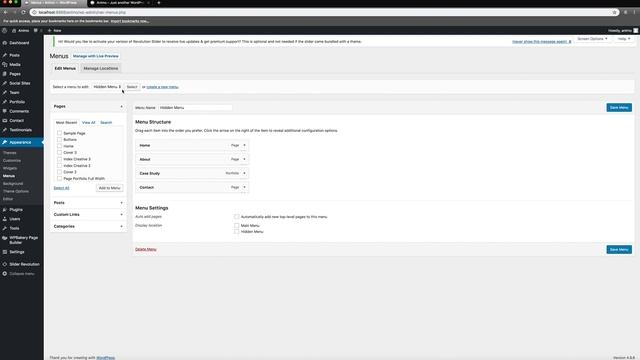This screenshot has height=360, width=640.
Task: Open Dashboard via its sidebar icon
Action: tap(4, 43)
